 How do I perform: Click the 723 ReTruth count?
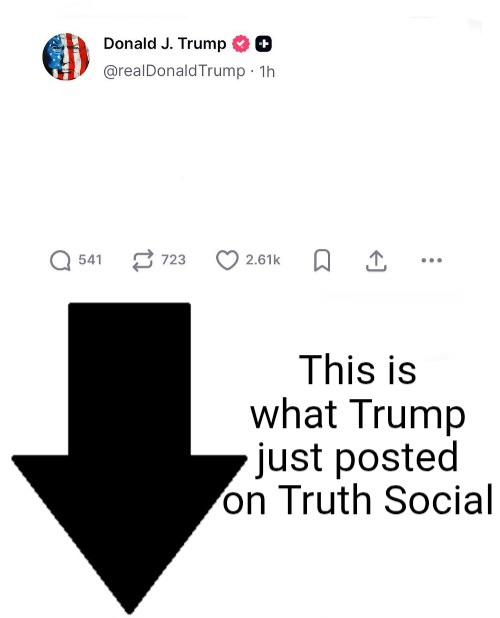[x=173, y=260]
